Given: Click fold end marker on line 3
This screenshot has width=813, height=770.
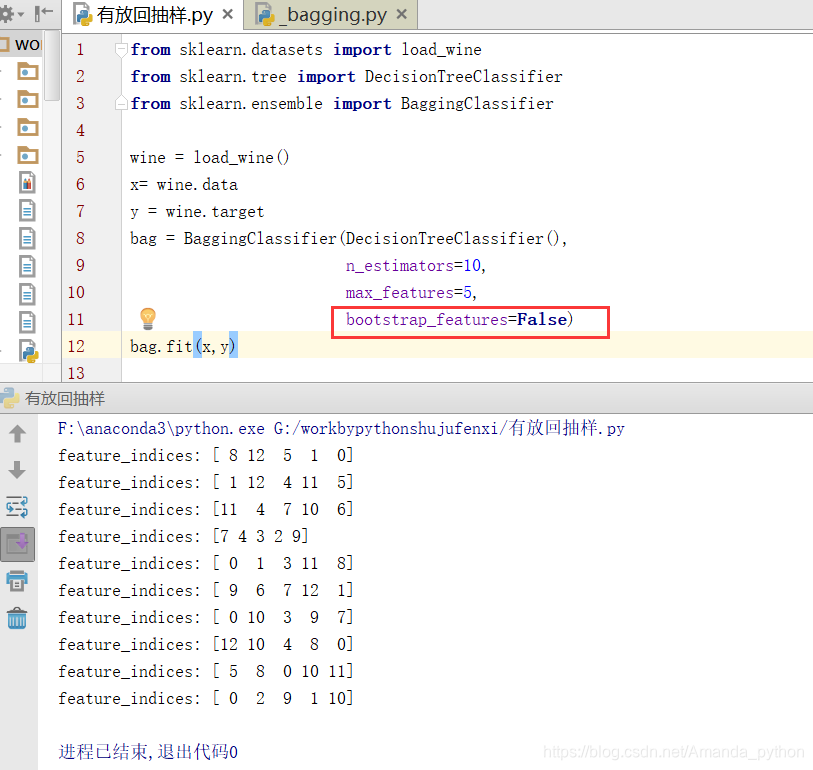Looking at the screenshot, I should coord(121,103).
